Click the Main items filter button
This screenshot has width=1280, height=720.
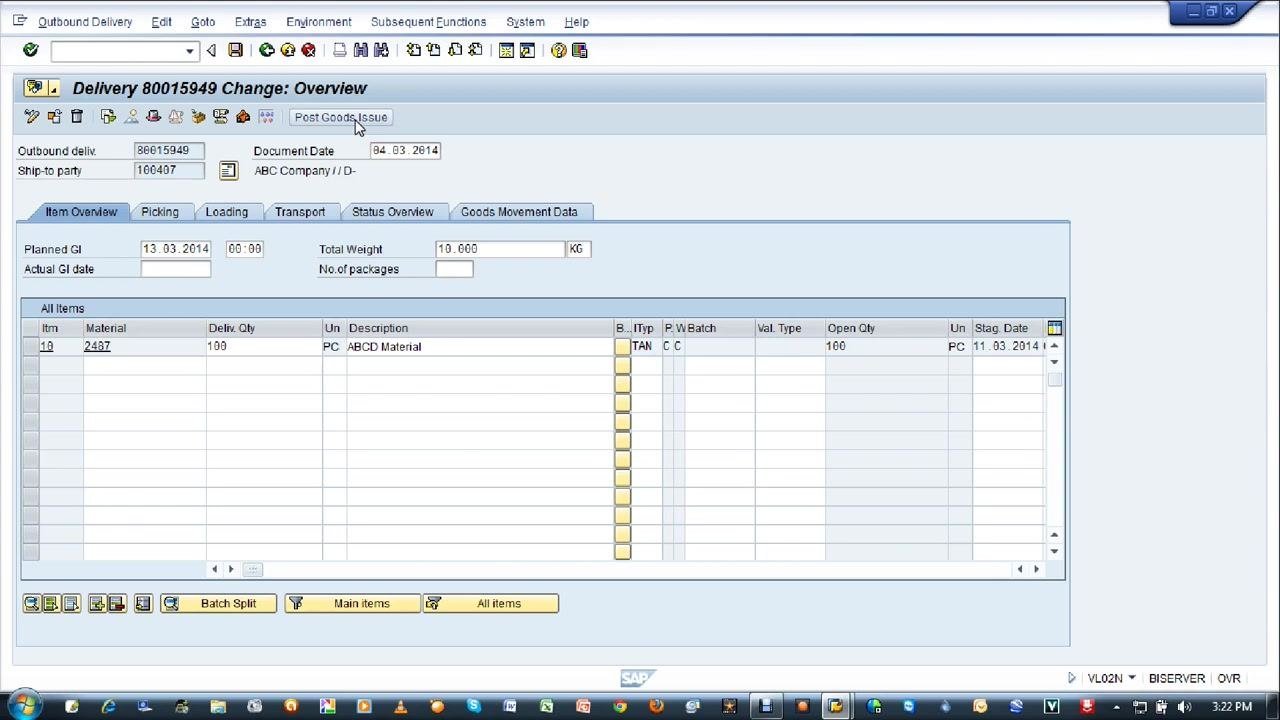pyautogui.click(x=352, y=604)
